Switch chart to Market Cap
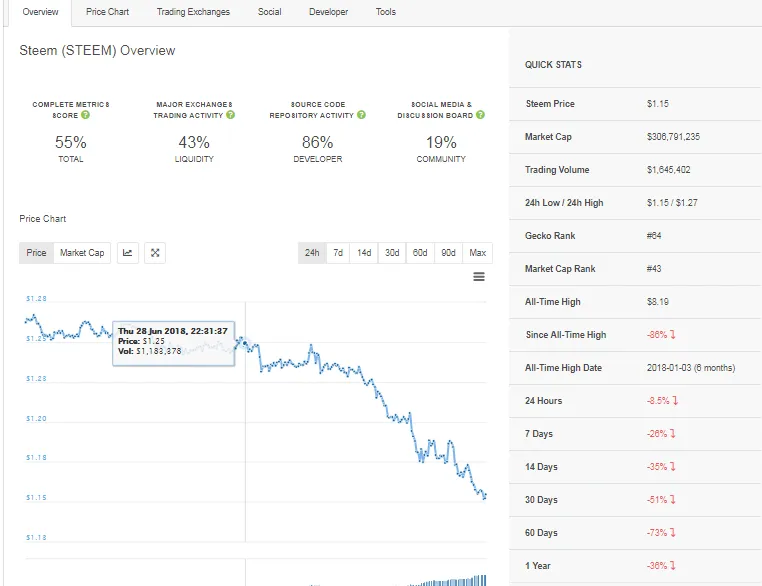This screenshot has height=586, width=762. click(82, 253)
